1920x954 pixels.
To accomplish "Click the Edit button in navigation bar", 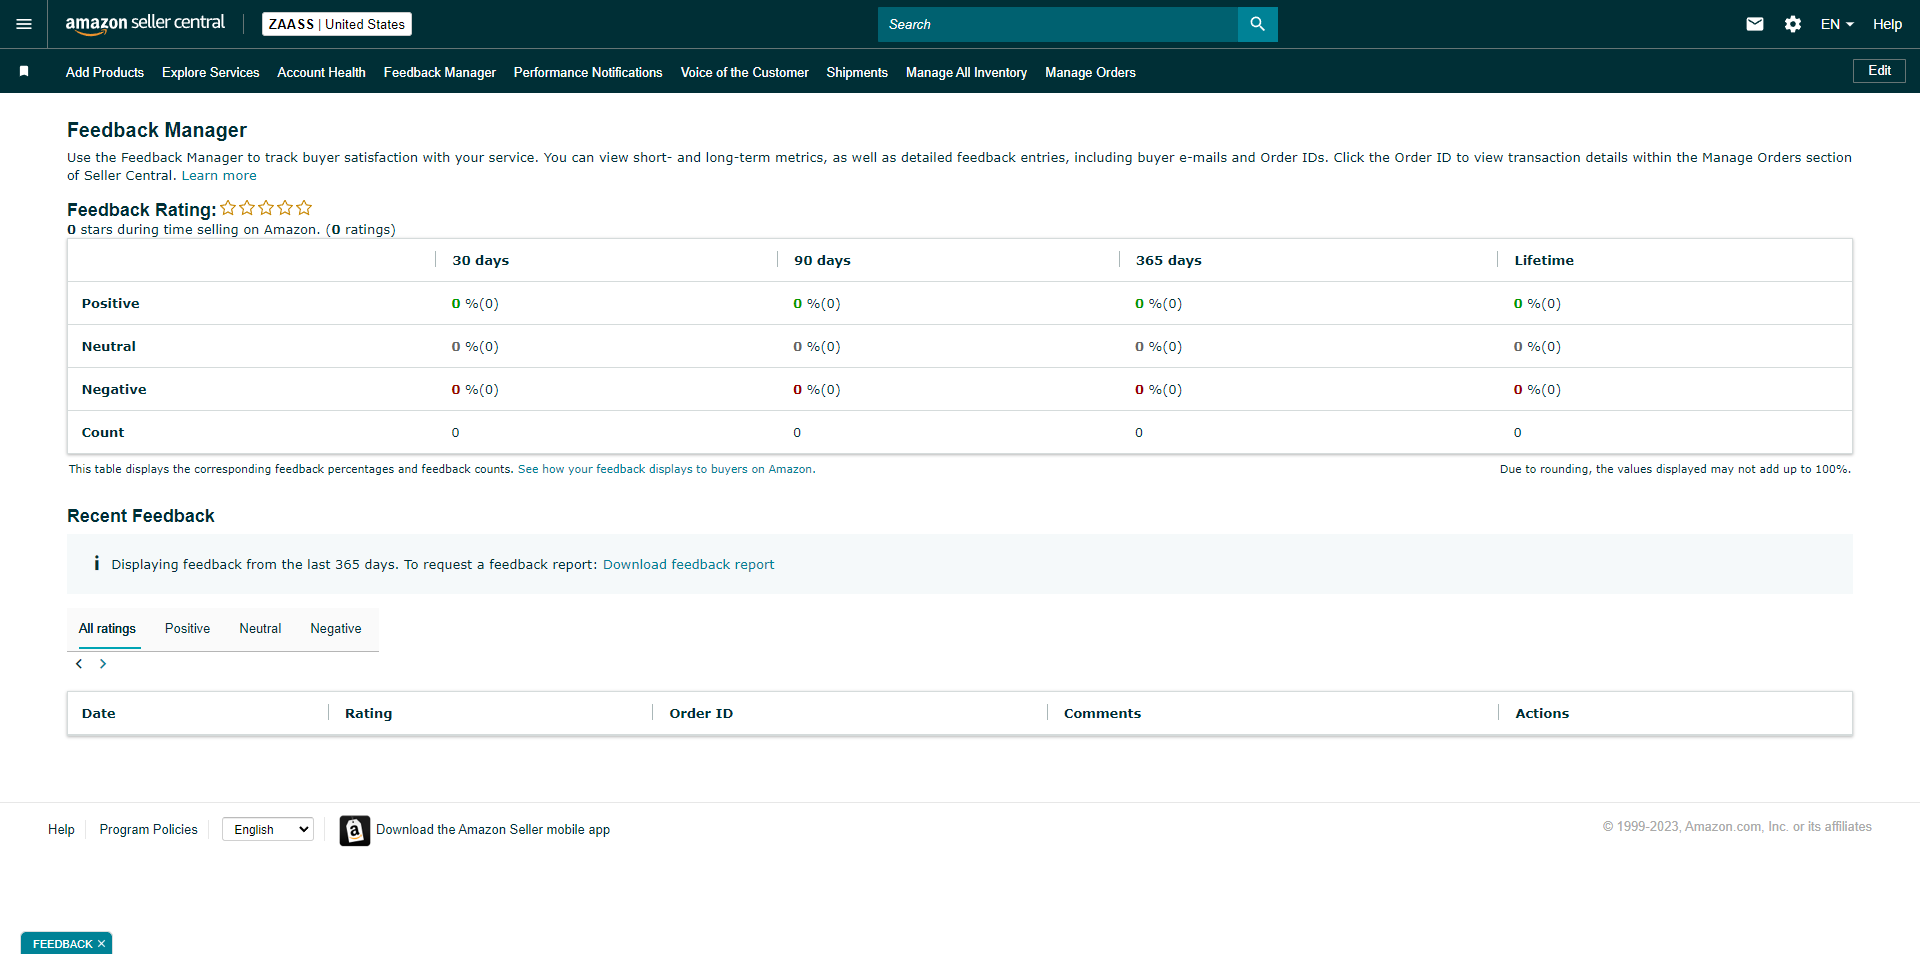I will (x=1879, y=71).
